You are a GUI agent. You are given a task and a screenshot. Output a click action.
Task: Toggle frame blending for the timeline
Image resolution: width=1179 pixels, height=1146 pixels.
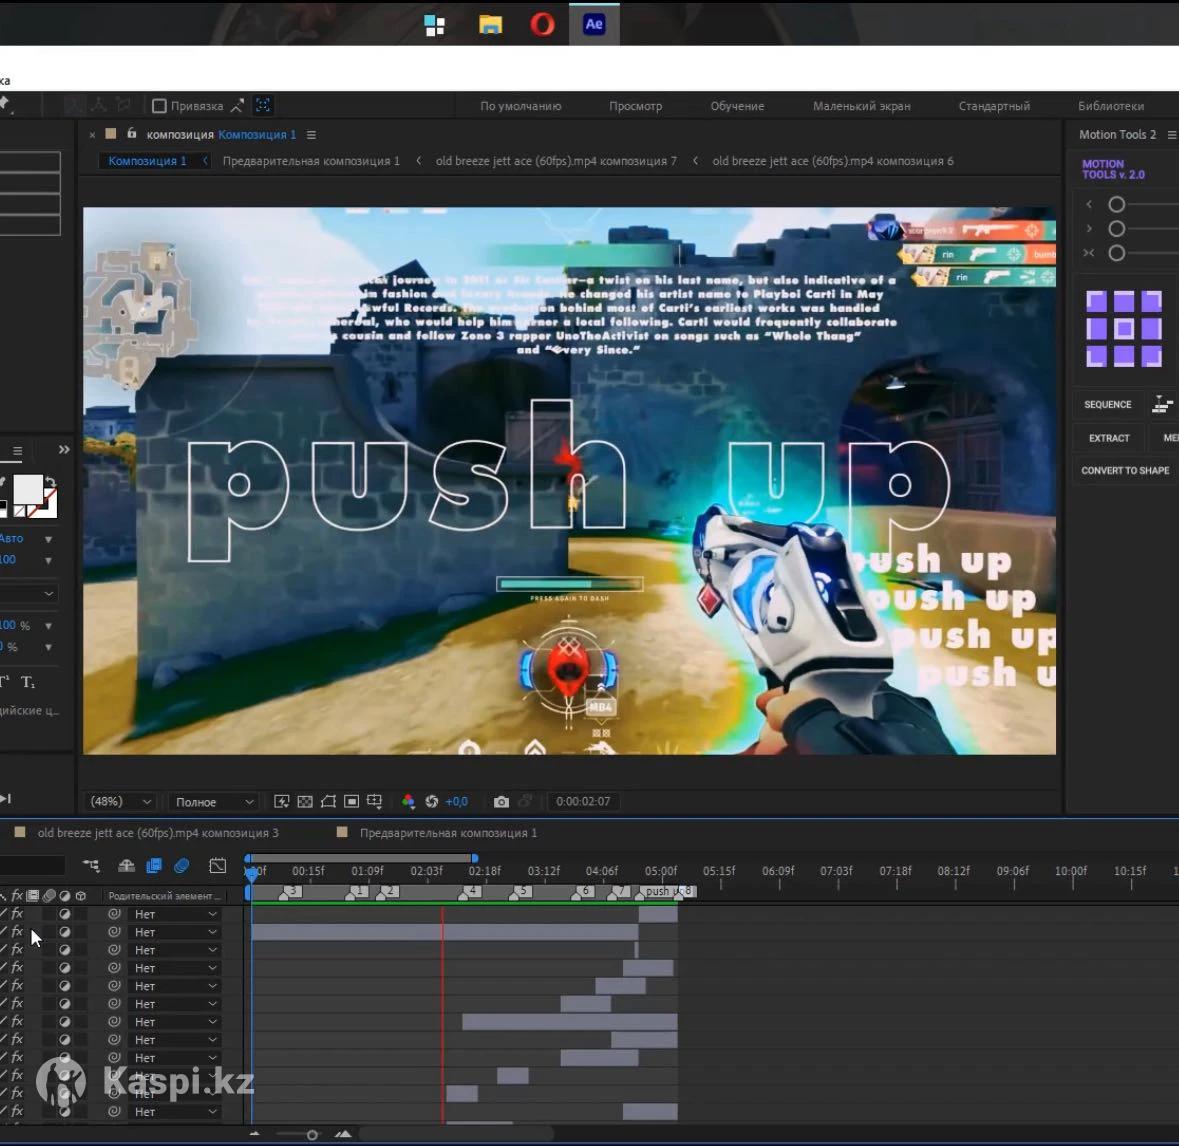pyautogui.click(x=154, y=866)
